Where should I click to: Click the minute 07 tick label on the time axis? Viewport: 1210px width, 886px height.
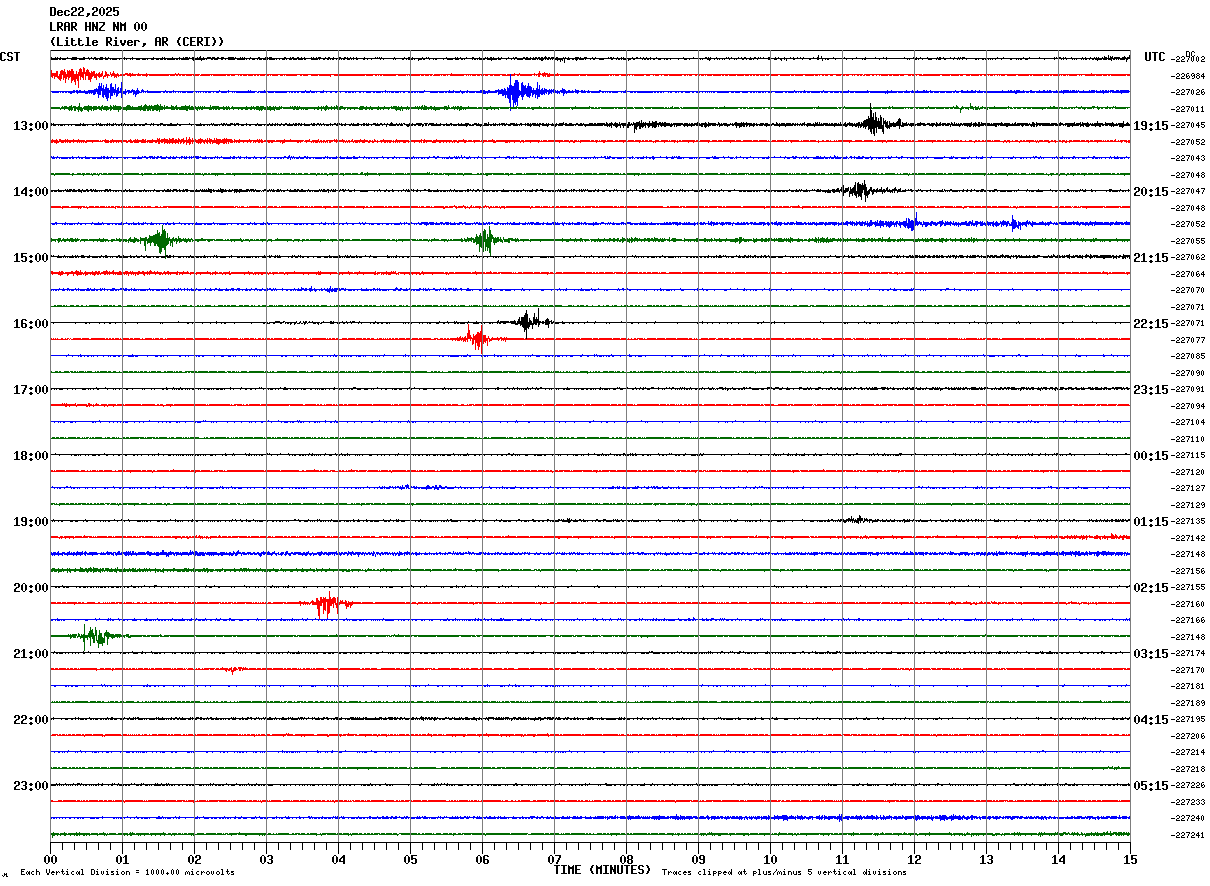point(554,859)
